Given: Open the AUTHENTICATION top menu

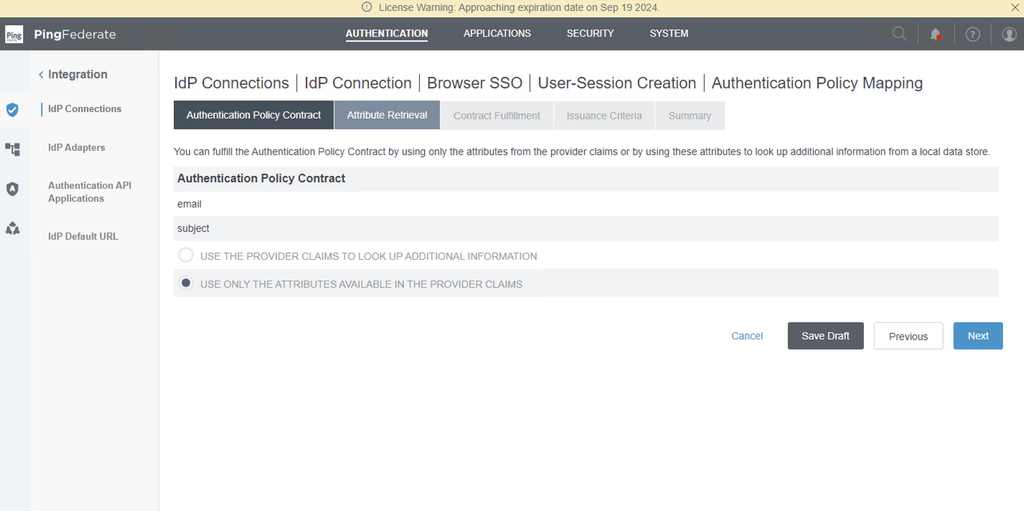Looking at the screenshot, I should click(x=387, y=33).
